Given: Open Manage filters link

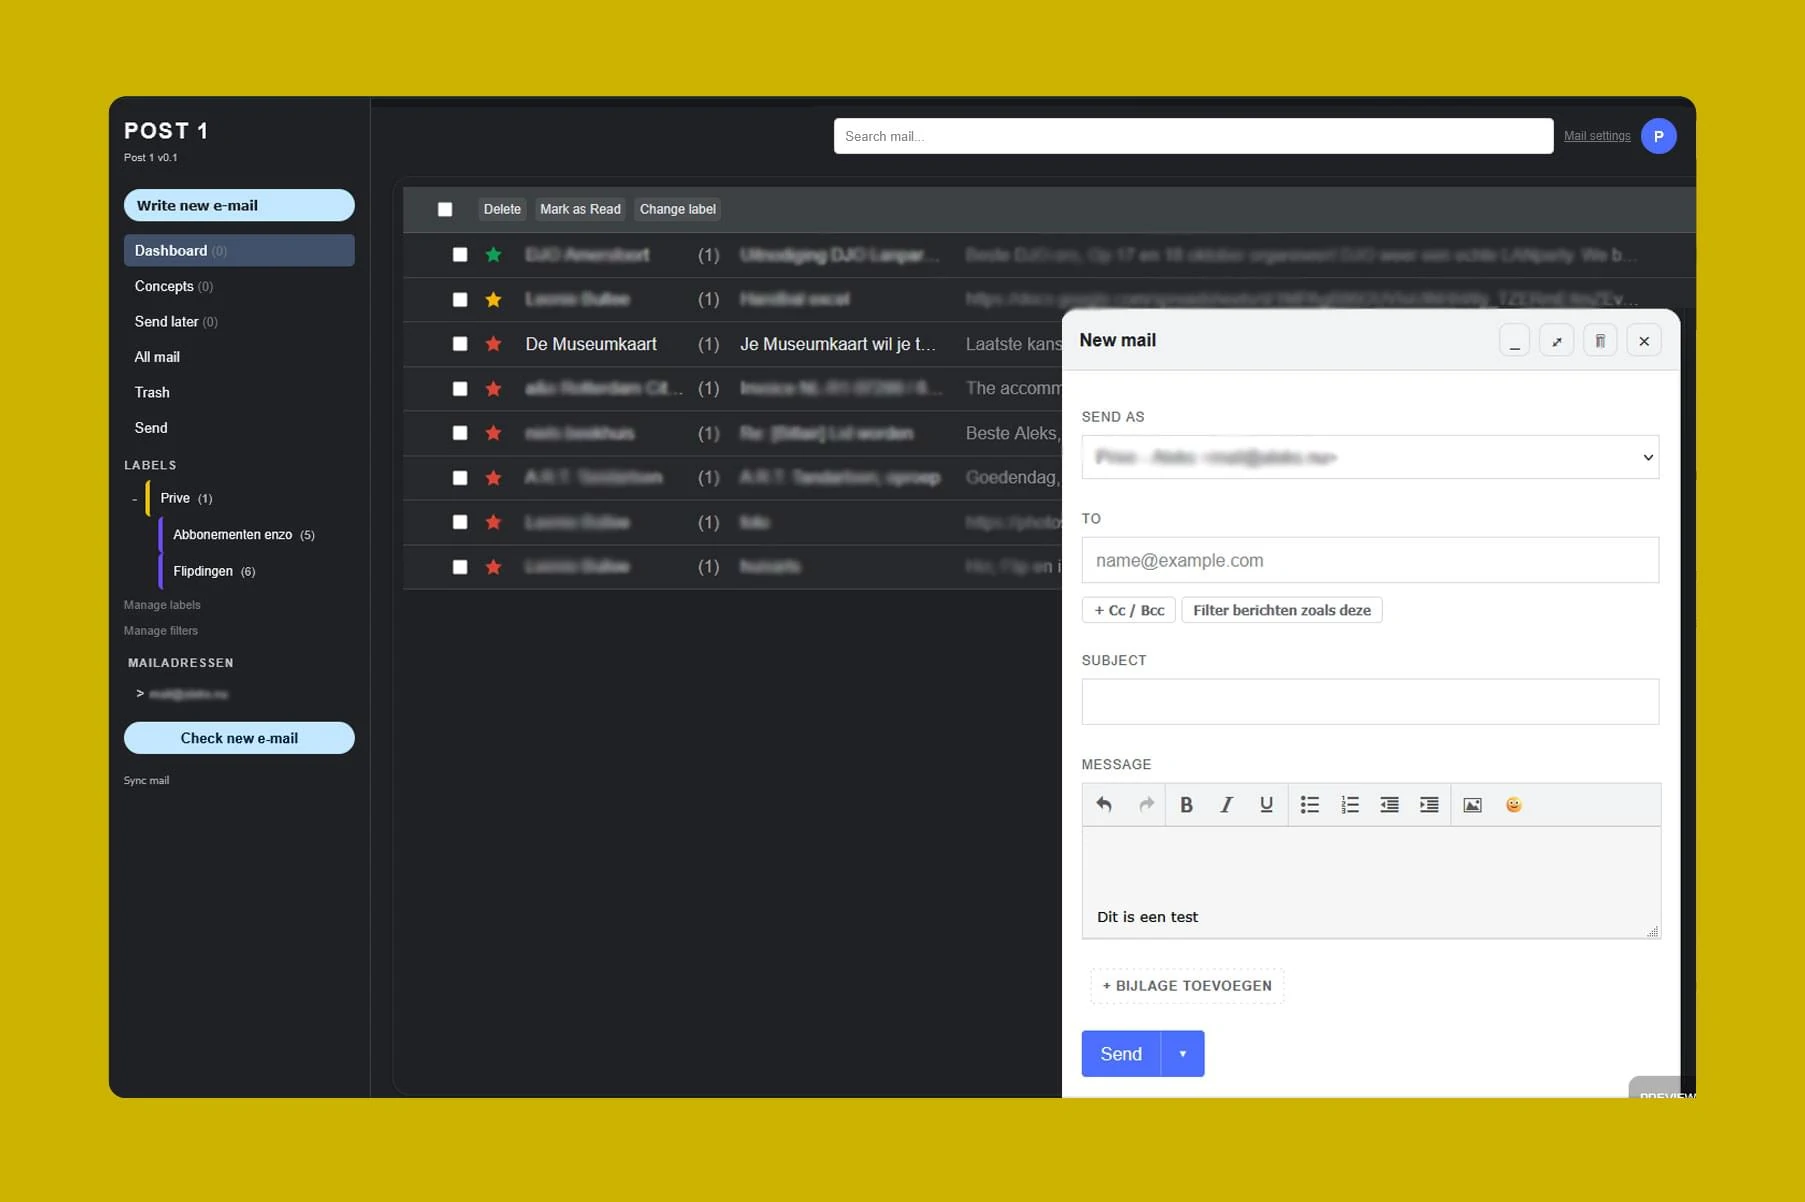Looking at the screenshot, I should tap(161, 631).
